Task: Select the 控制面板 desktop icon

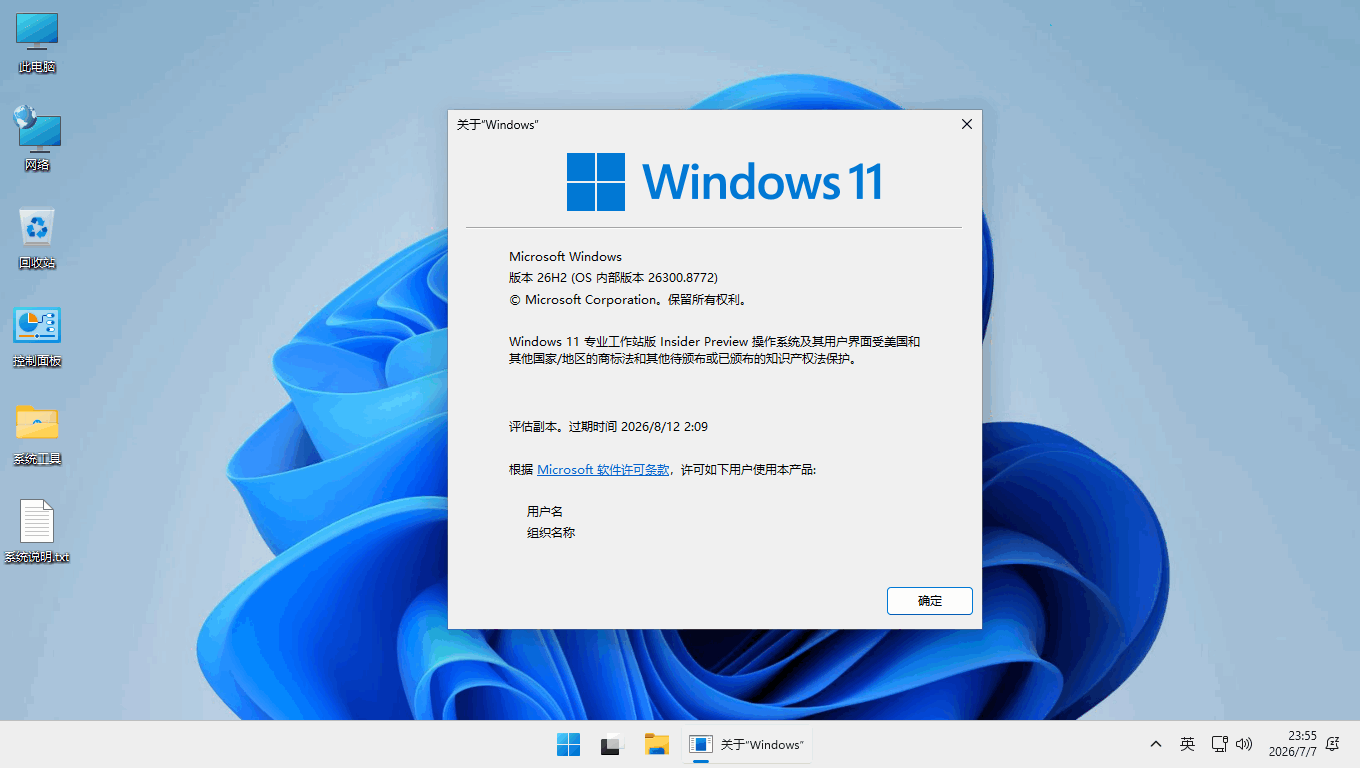Action: coord(37,337)
